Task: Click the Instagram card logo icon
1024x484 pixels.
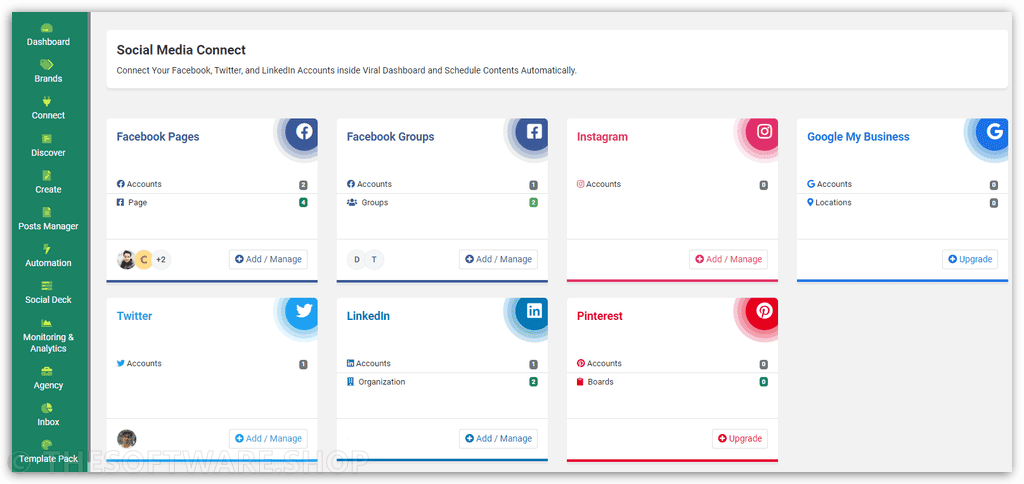Action: pyautogui.click(x=764, y=131)
